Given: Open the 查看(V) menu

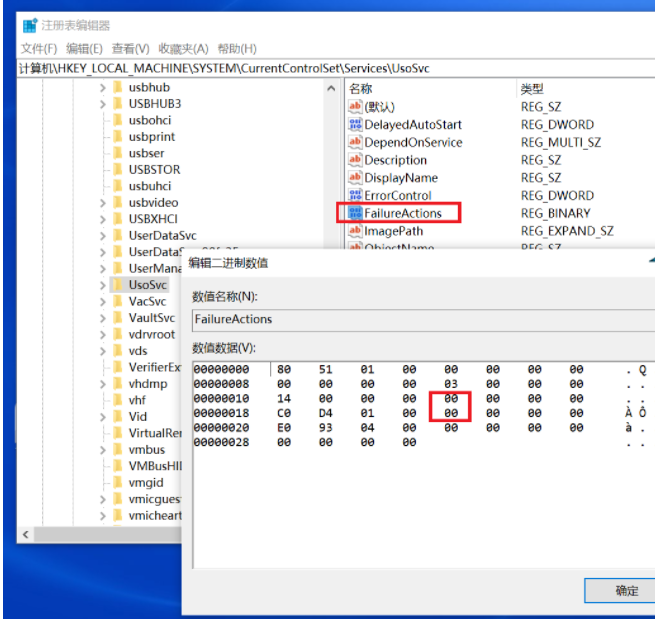Looking at the screenshot, I should [x=130, y=48].
